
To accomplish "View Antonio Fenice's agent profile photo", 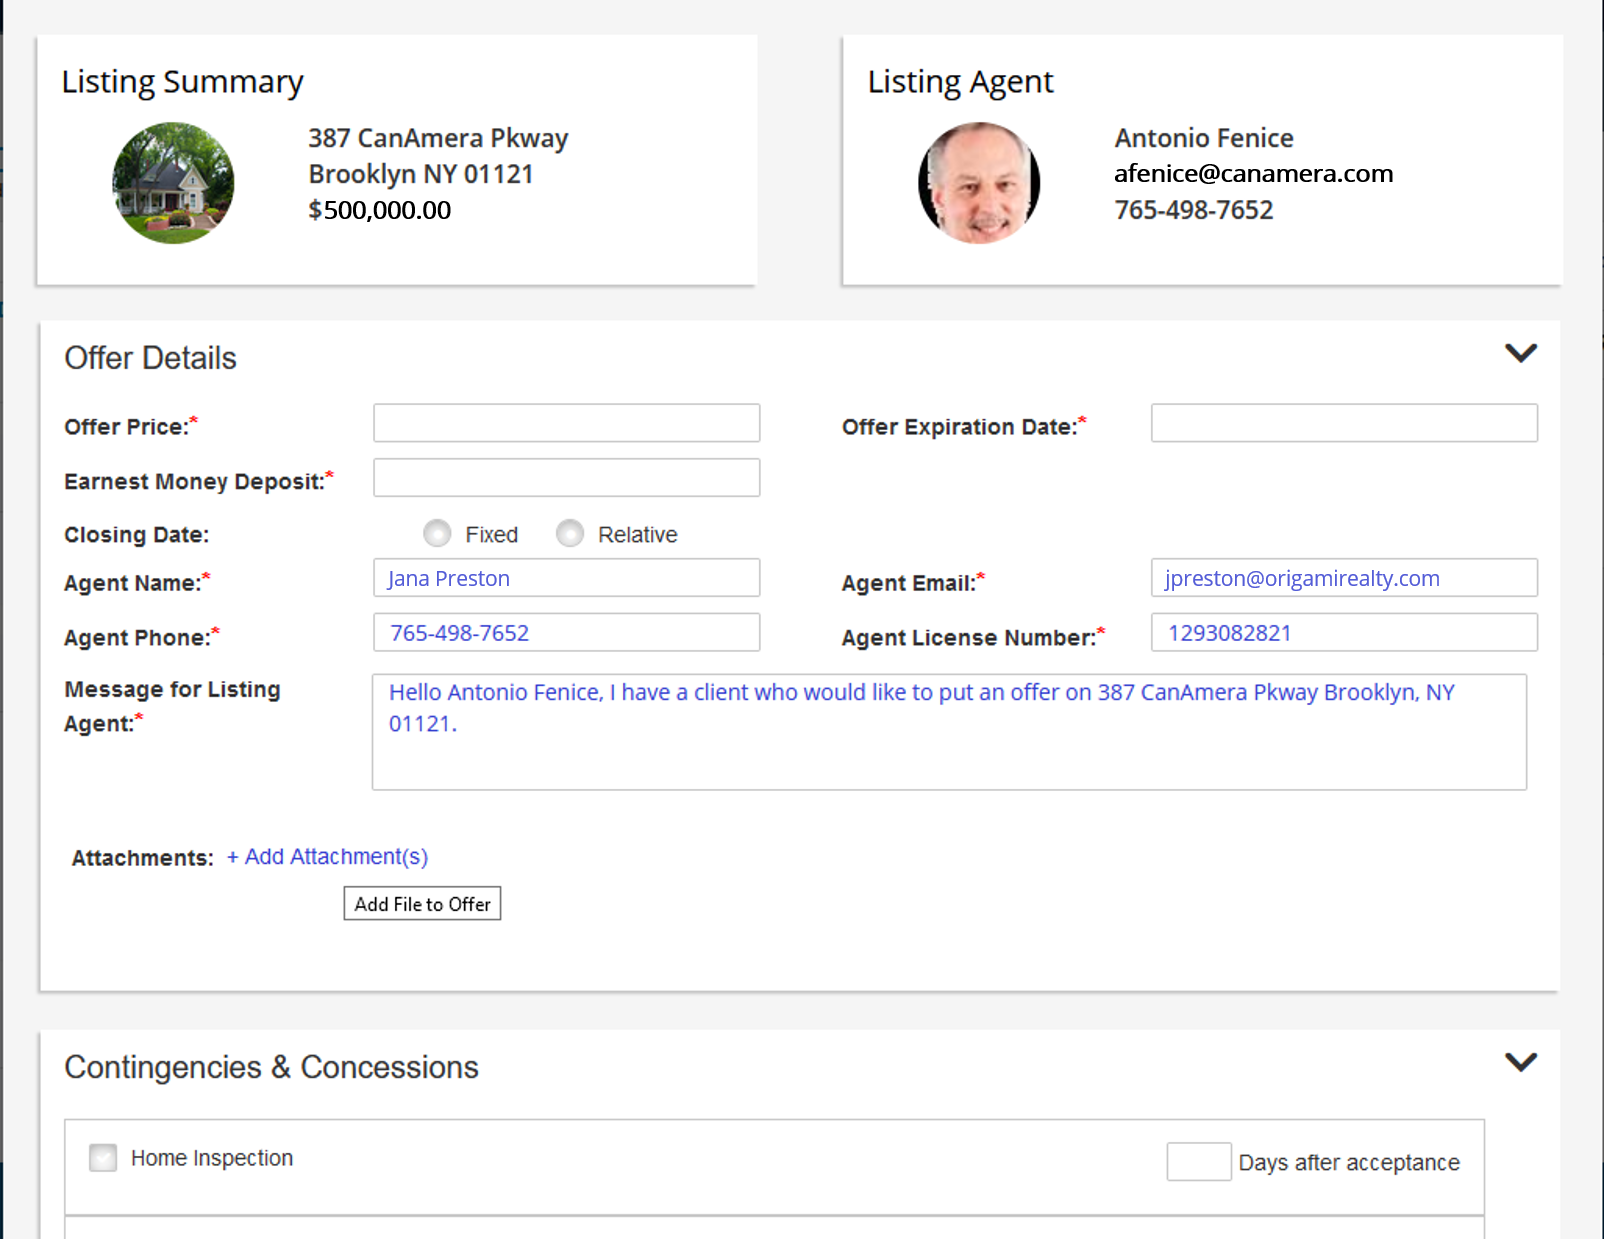I will (979, 182).
